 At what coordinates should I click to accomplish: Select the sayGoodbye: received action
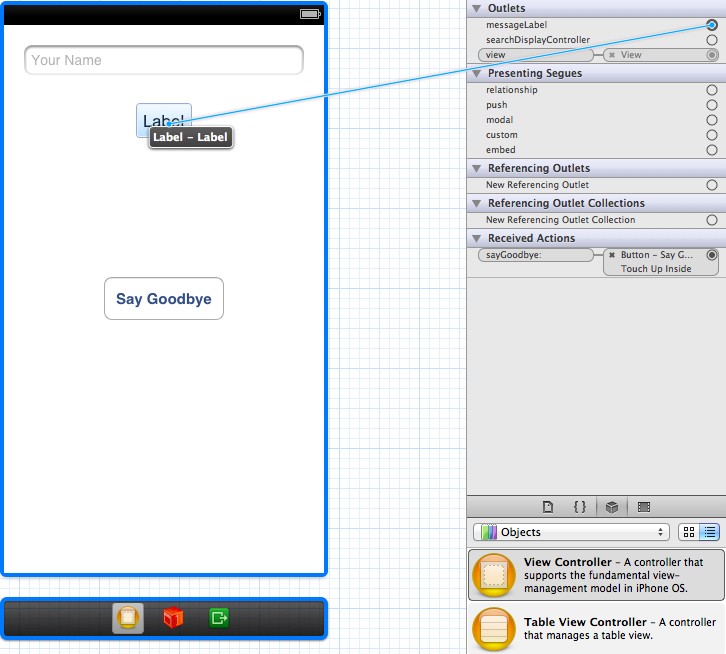(536, 255)
